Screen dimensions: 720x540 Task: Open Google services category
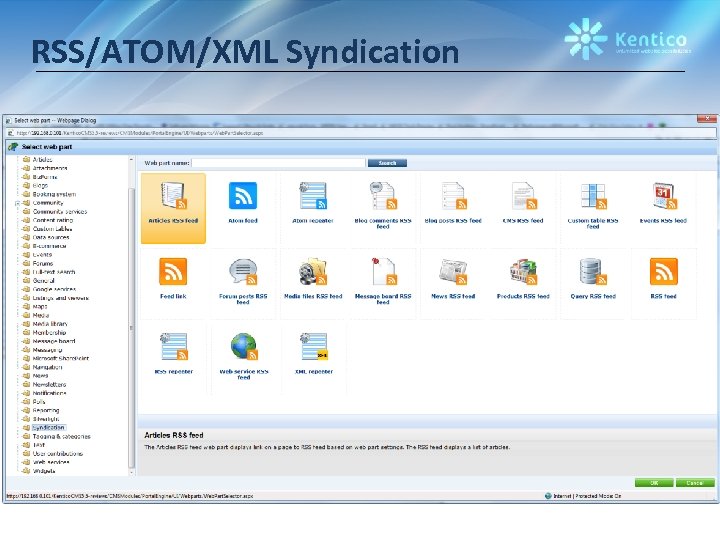tap(54, 289)
